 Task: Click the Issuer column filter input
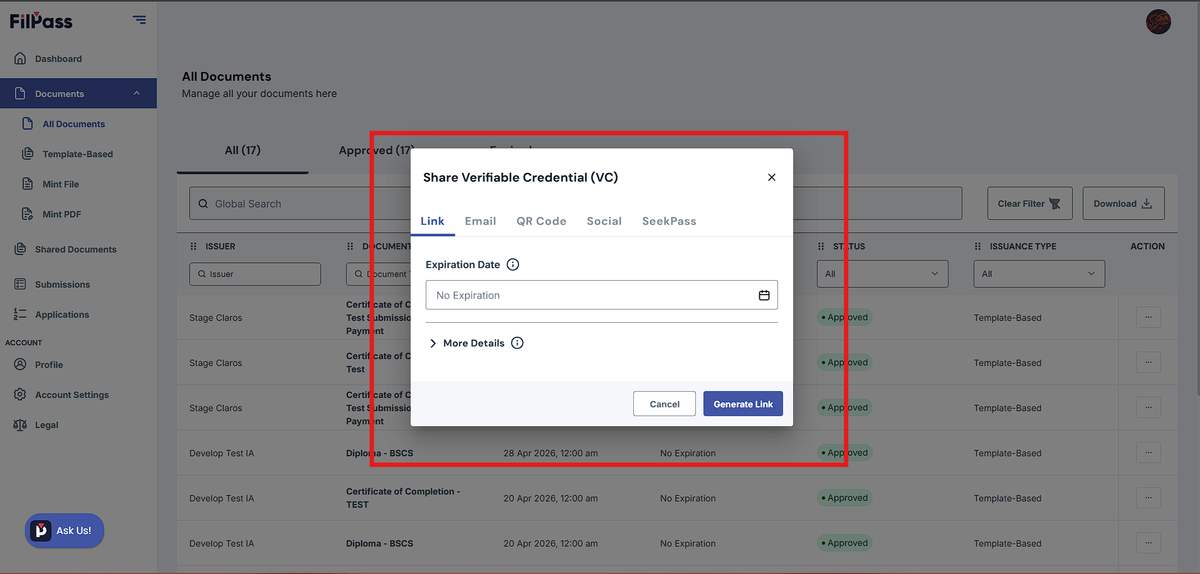[x=255, y=274]
